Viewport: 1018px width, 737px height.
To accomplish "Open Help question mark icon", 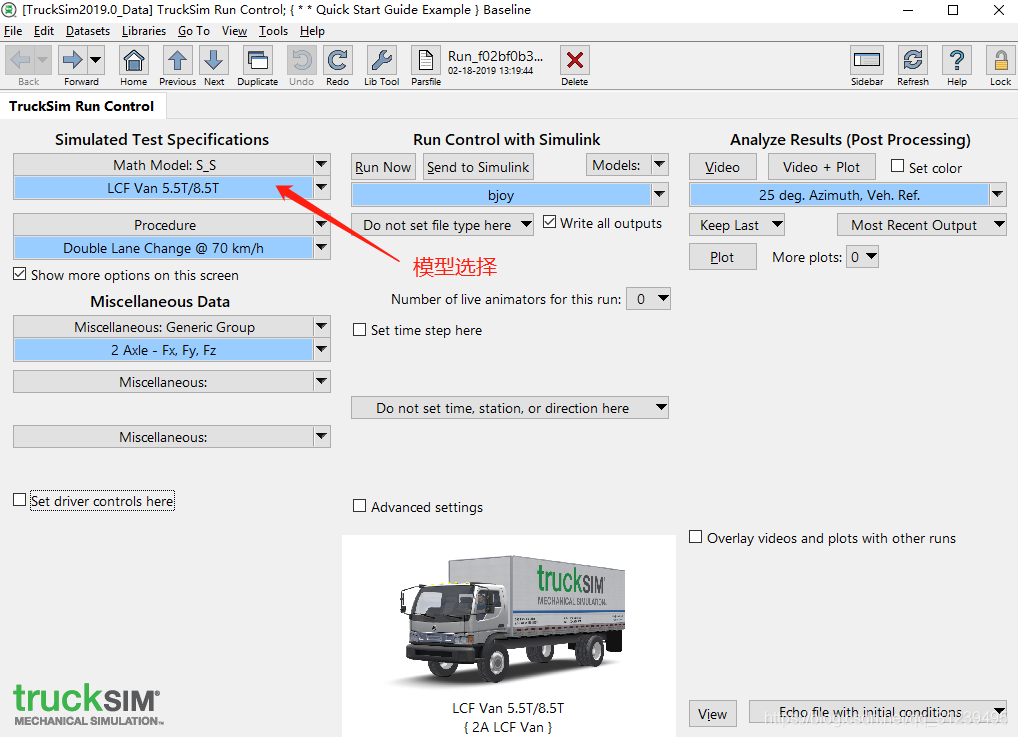I will click(x=956, y=60).
